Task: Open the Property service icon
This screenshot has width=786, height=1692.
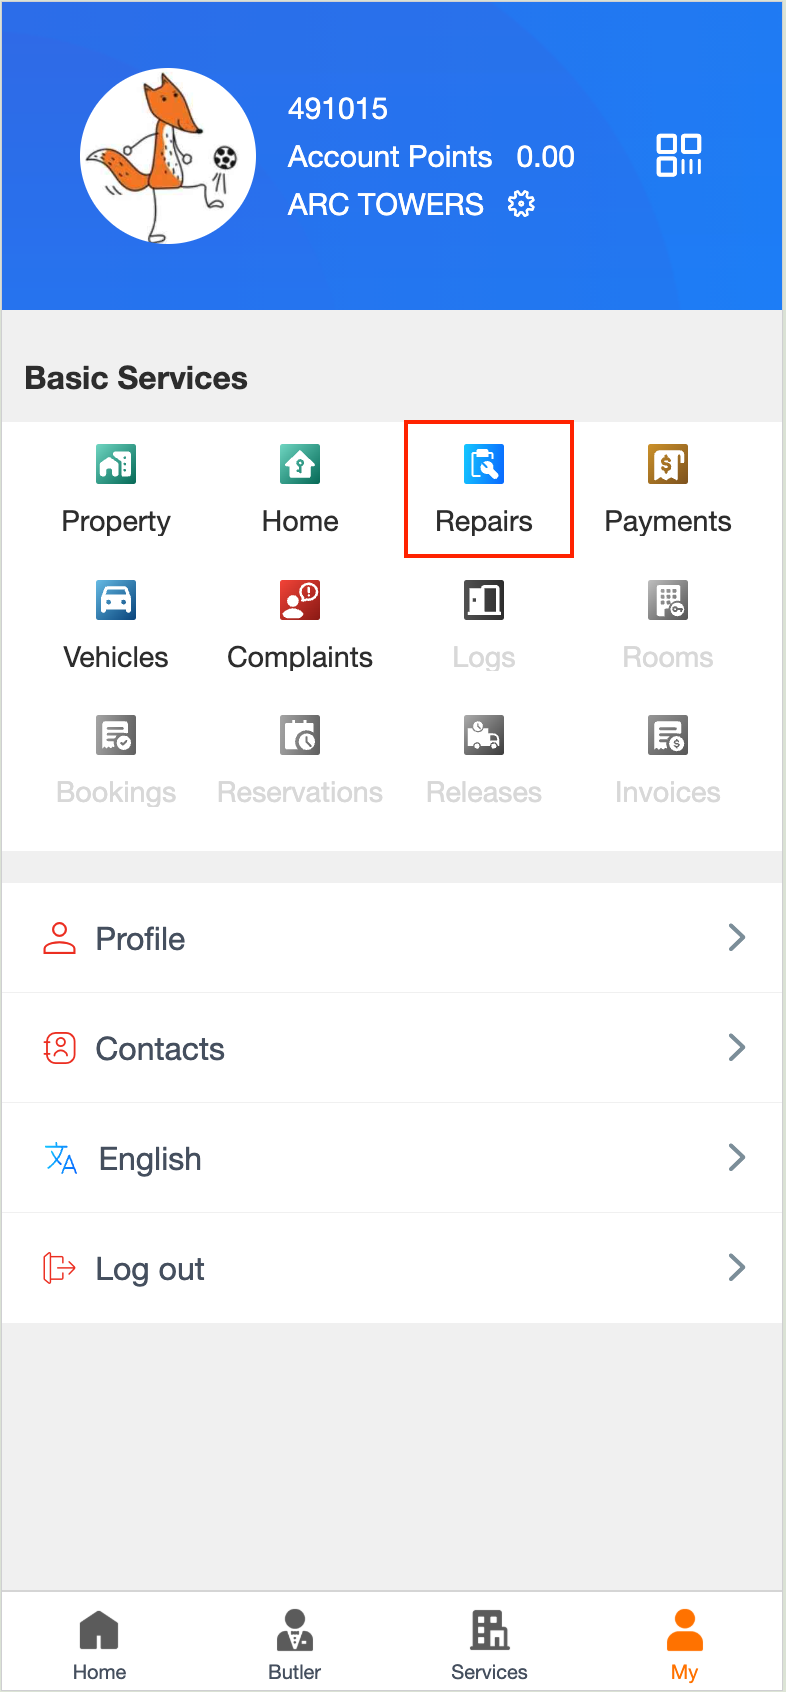Action: tap(116, 465)
